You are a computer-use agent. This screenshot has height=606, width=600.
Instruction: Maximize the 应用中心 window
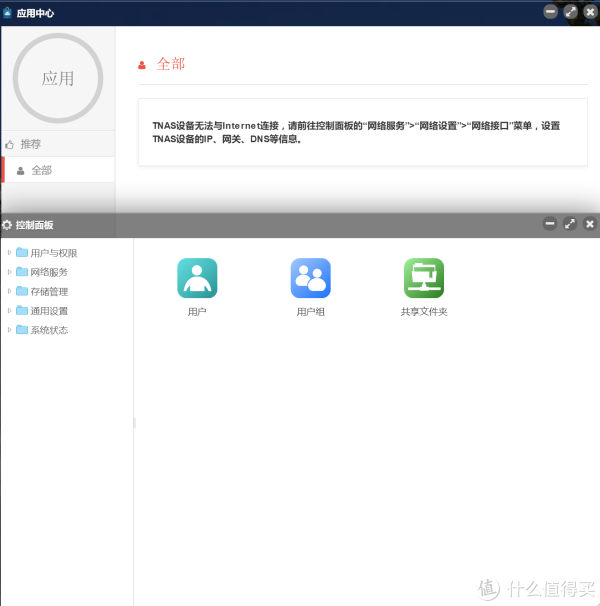coord(571,12)
